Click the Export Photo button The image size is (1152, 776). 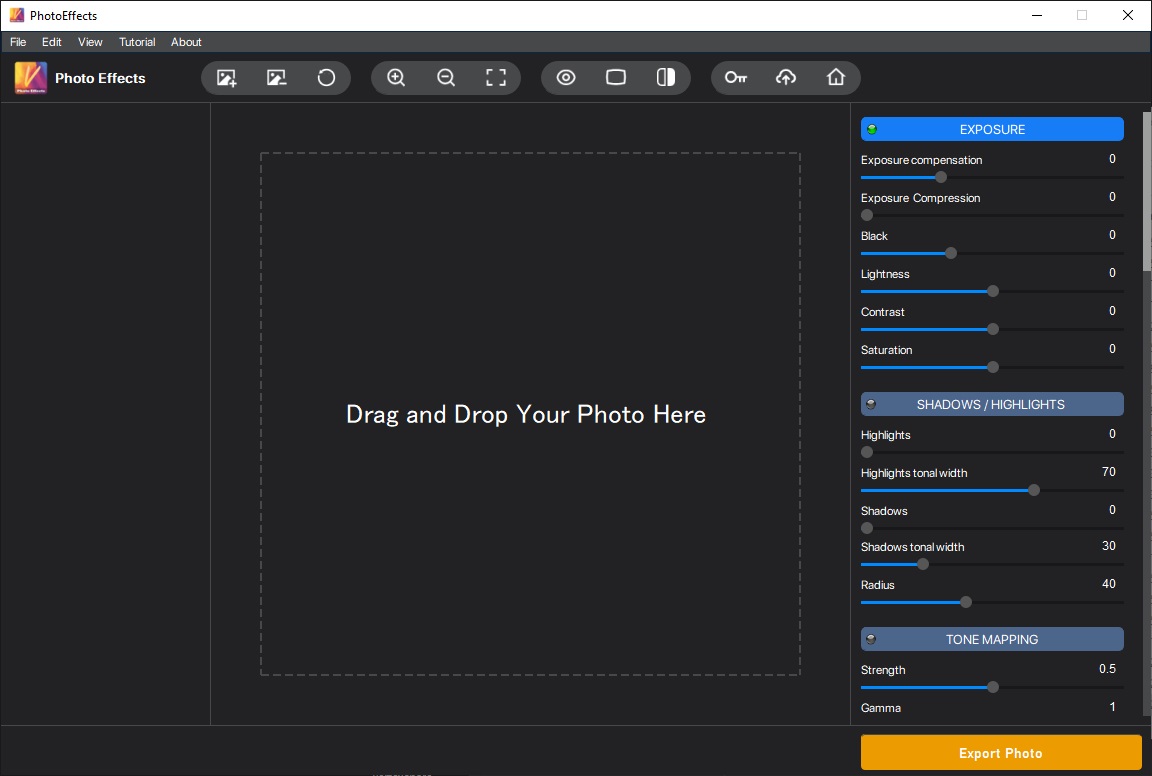(1001, 753)
